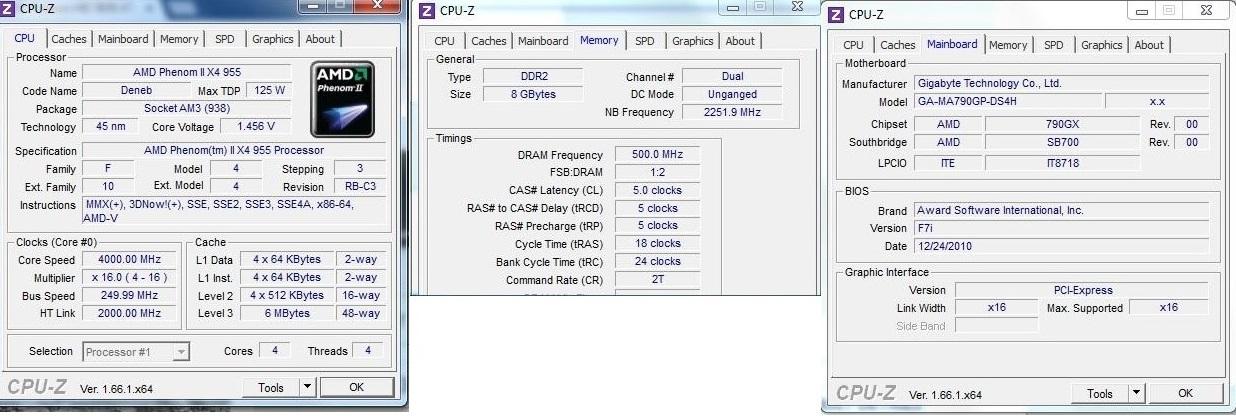Expand Tools dropdown arrow in the Mainboard window
Screen dimensions: 1236x416
1136,393
